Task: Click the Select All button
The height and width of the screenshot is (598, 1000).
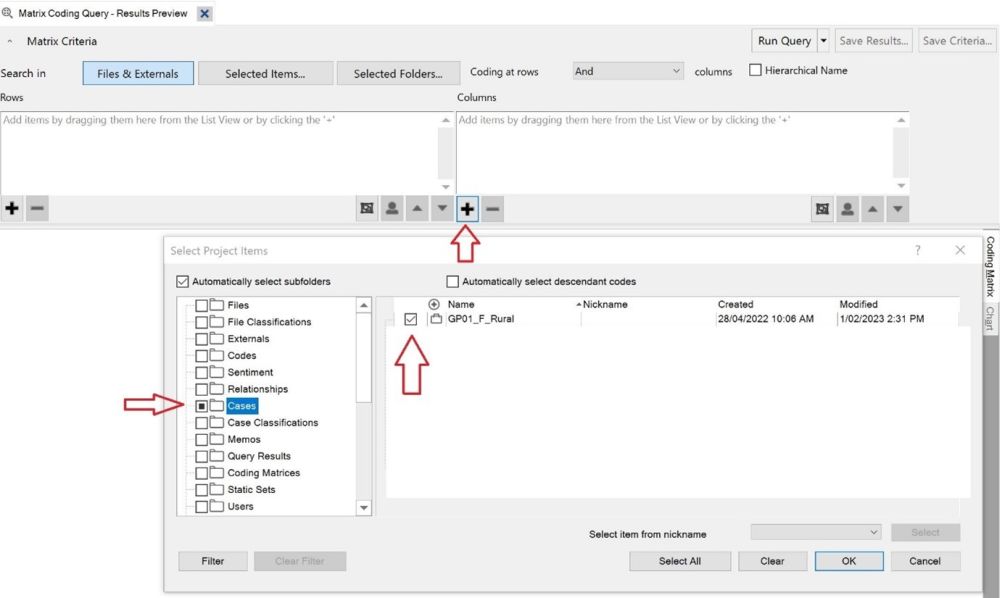Action: [x=679, y=561]
